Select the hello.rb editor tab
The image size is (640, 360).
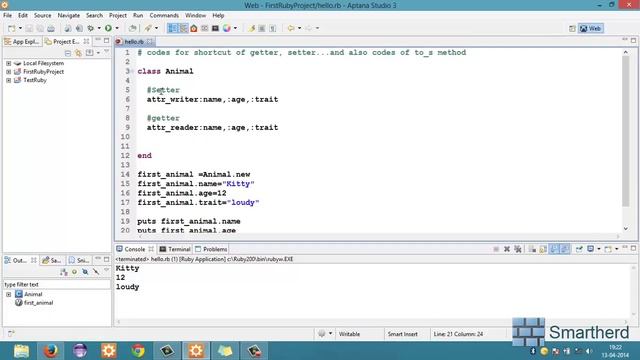pyautogui.click(x=134, y=42)
